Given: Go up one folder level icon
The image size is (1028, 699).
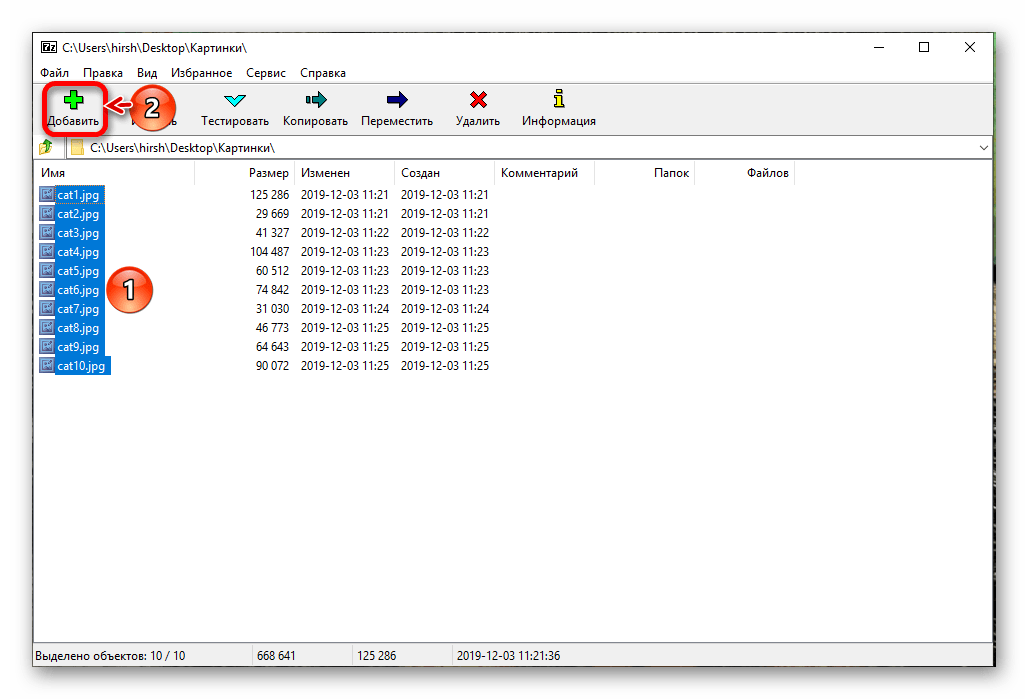Looking at the screenshot, I should pos(46,148).
